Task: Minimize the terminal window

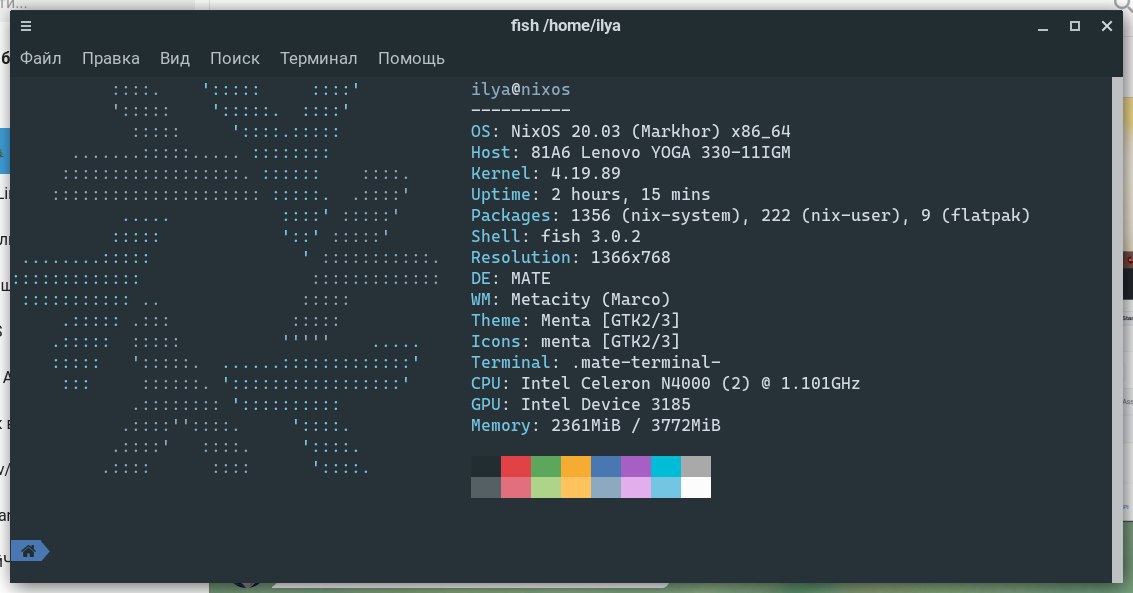Action: point(1043,27)
